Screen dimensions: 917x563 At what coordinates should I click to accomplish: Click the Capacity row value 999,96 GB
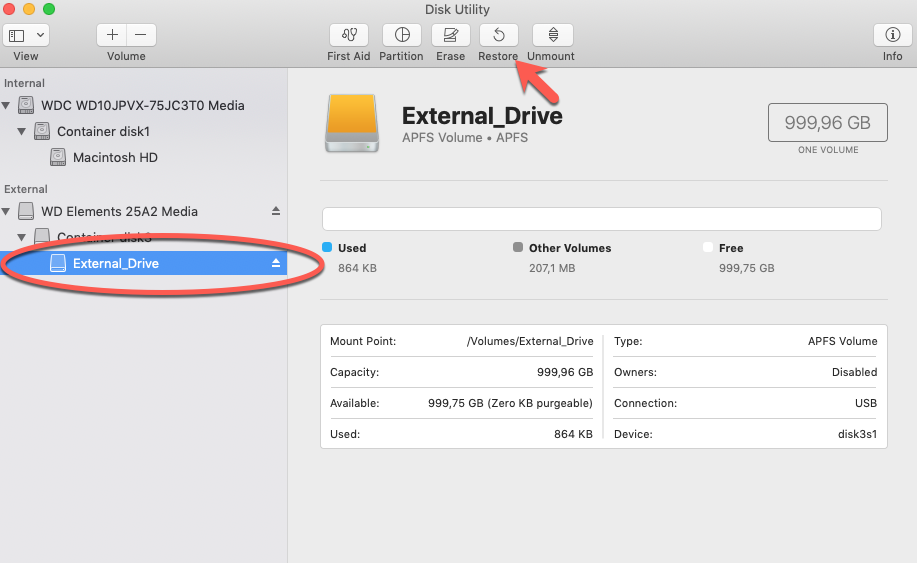[565, 372]
